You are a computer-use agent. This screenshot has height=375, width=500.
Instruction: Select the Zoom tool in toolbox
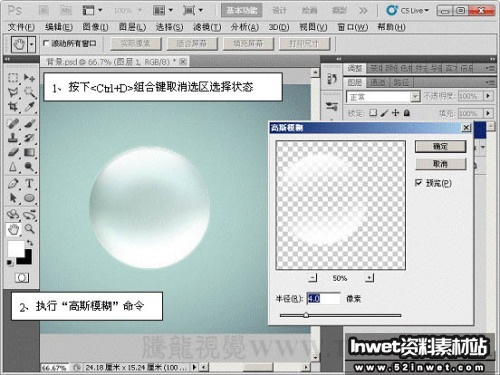click(x=29, y=229)
